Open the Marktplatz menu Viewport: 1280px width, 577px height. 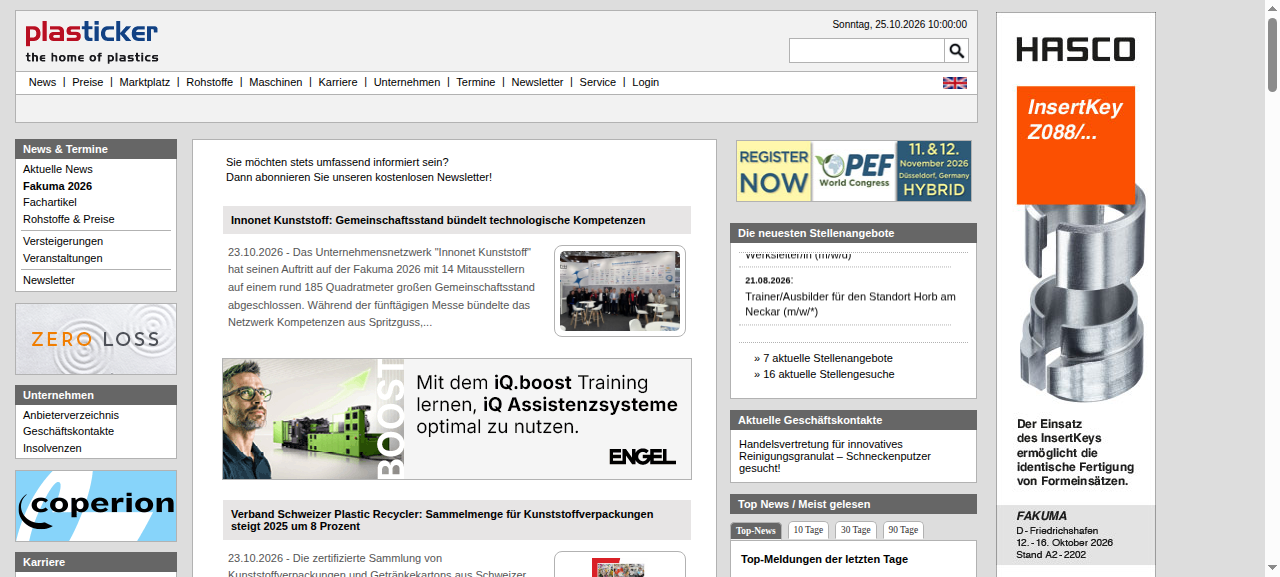point(145,82)
